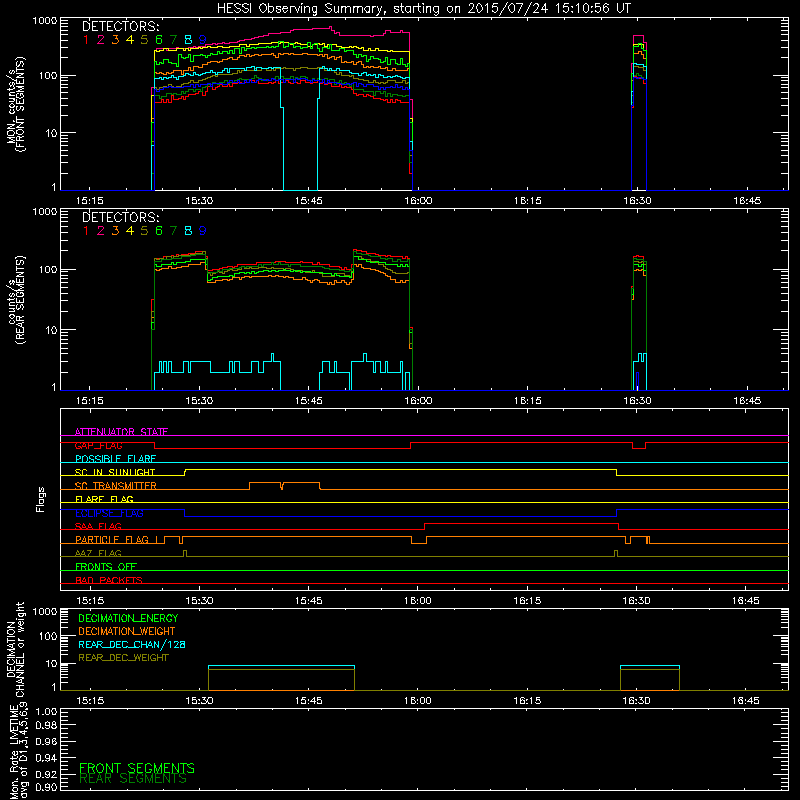The height and width of the screenshot is (800, 800).
Task: Select detector 8 number in front segments legend
Action: 188,40
